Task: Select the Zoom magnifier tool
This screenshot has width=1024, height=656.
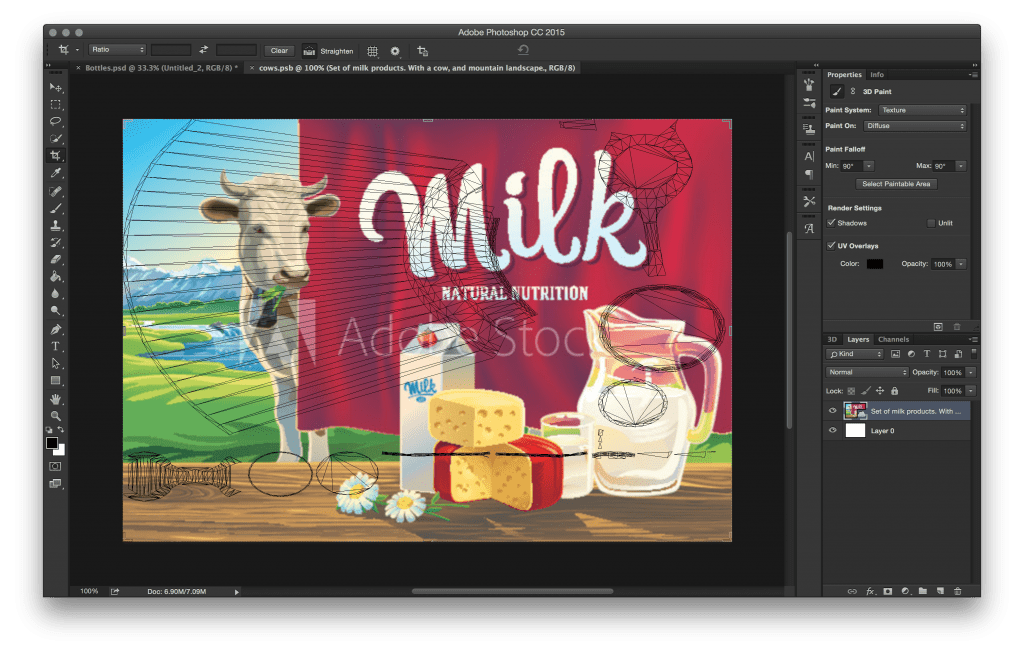Action: point(56,416)
